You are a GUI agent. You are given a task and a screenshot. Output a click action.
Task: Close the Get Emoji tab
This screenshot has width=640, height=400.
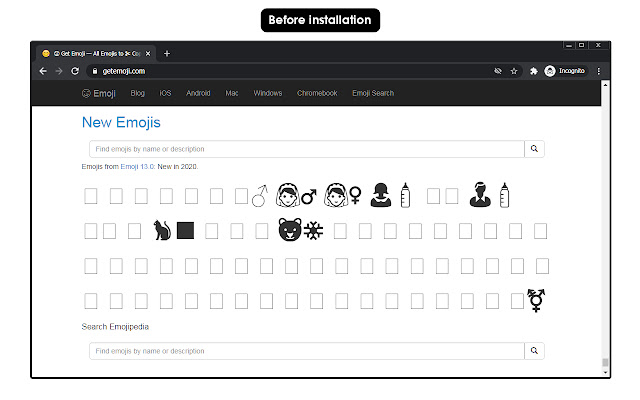tap(148, 53)
